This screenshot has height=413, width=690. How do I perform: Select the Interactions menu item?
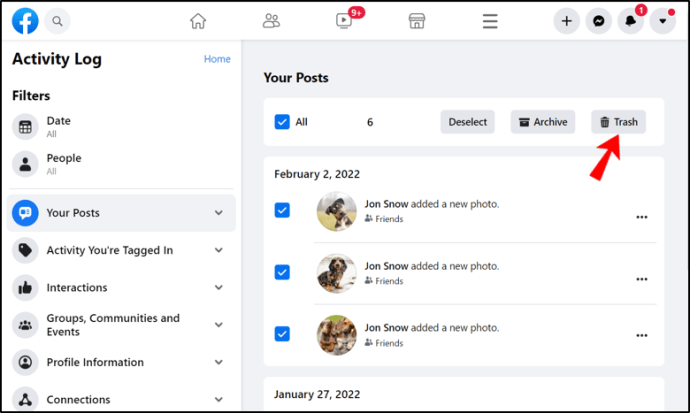pos(121,288)
